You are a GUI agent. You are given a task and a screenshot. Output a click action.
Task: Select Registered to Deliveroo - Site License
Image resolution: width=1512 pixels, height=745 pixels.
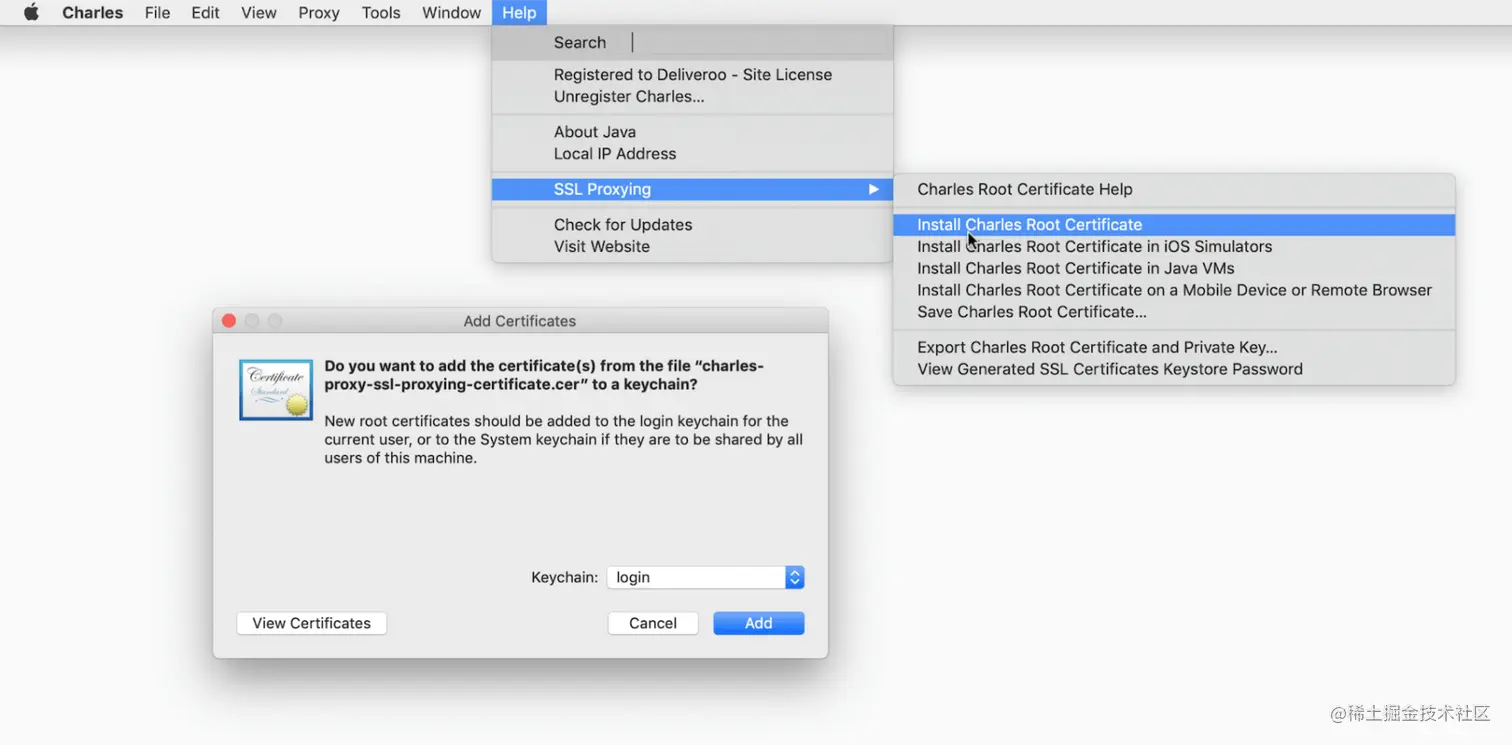(x=692, y=75)
